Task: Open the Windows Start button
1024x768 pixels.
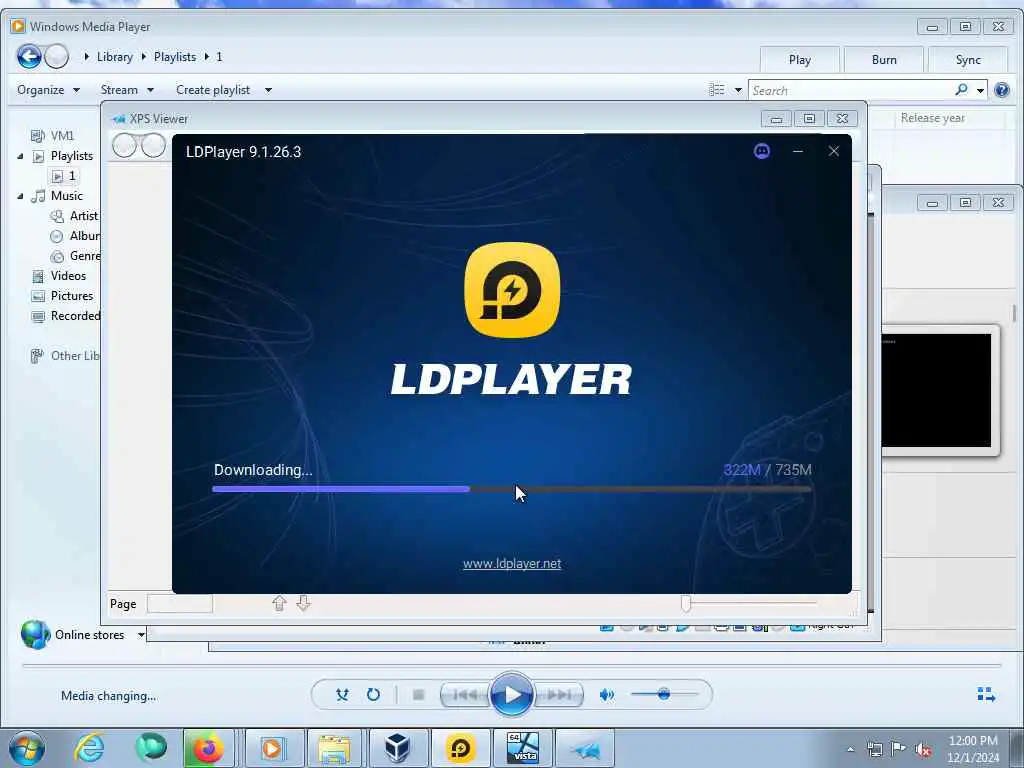Action: [27, 748]
